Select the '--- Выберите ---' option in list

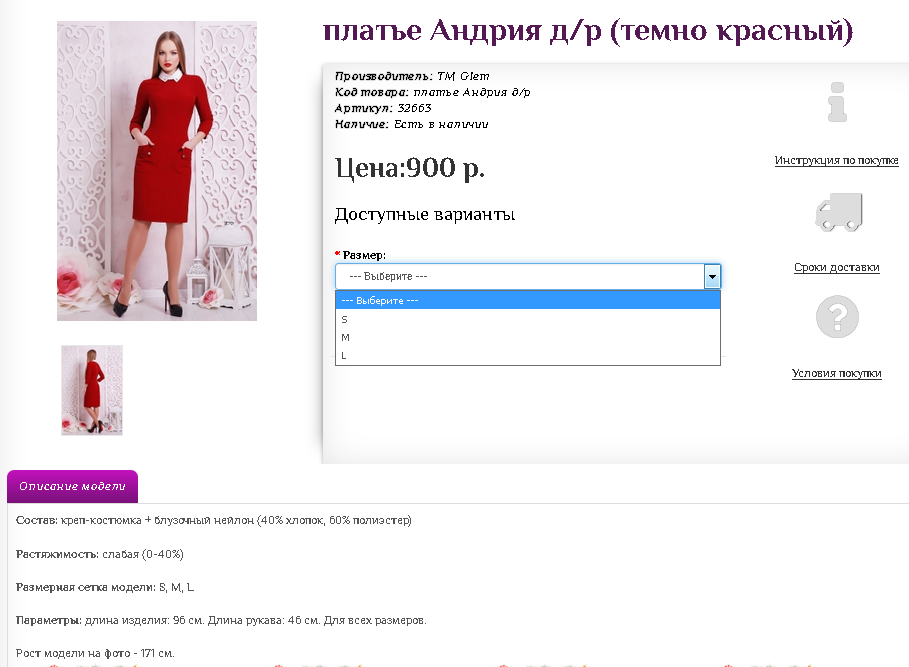(528, 300)
